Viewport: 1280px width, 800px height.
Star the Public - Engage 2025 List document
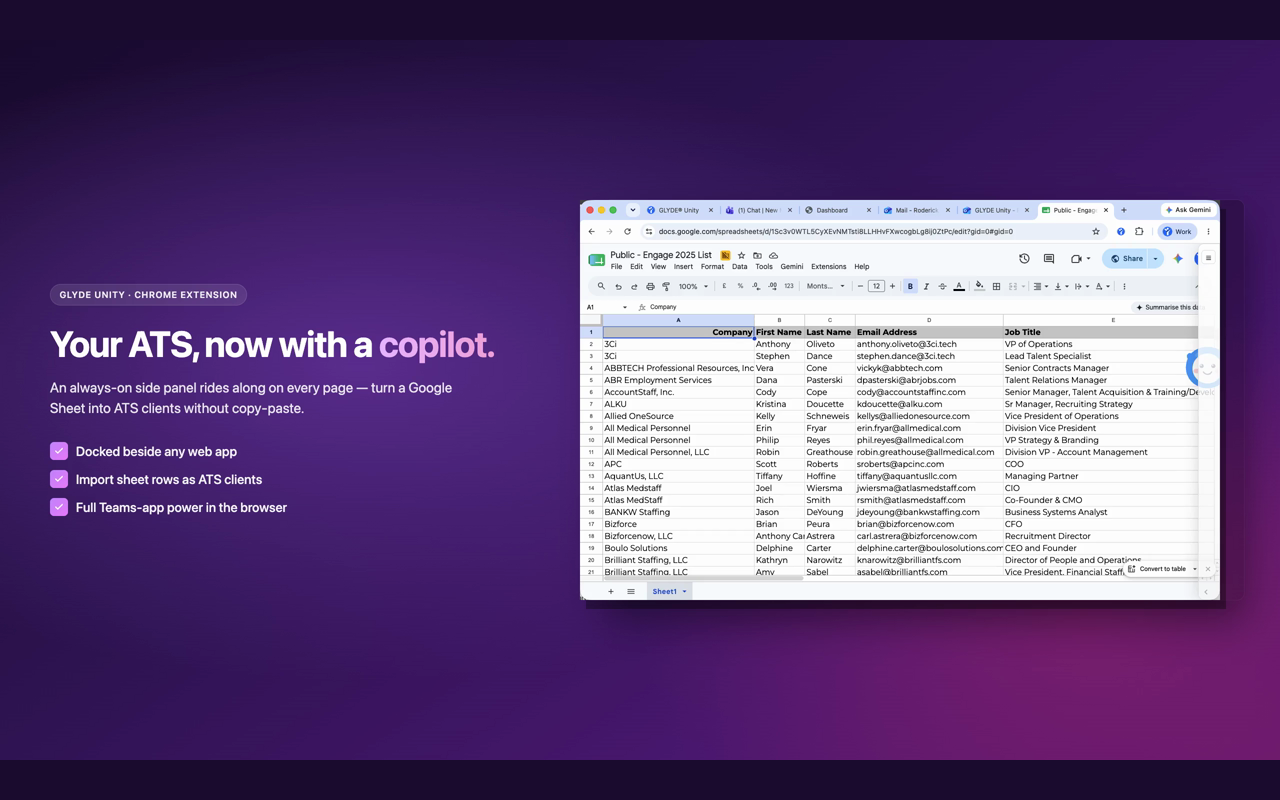pos(741,256)
